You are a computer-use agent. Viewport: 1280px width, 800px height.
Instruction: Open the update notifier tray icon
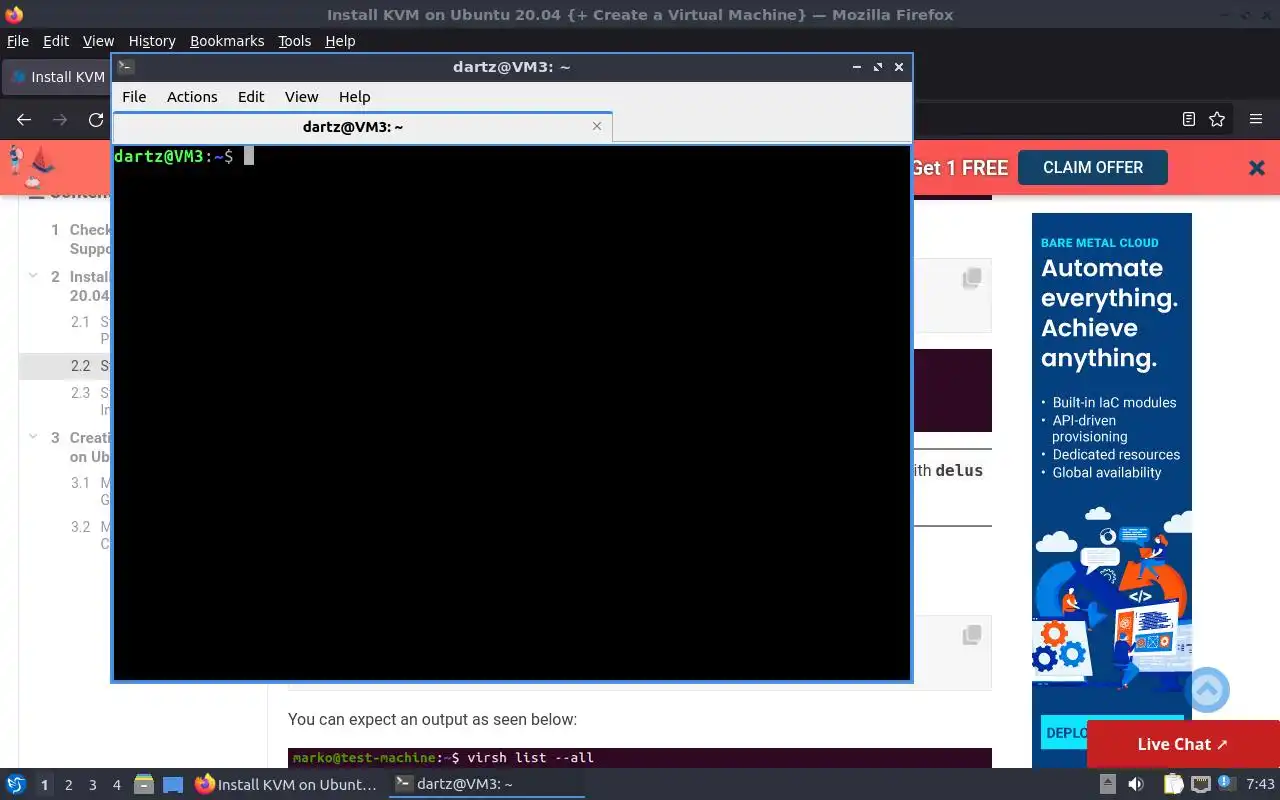(x=1226, y=784)
